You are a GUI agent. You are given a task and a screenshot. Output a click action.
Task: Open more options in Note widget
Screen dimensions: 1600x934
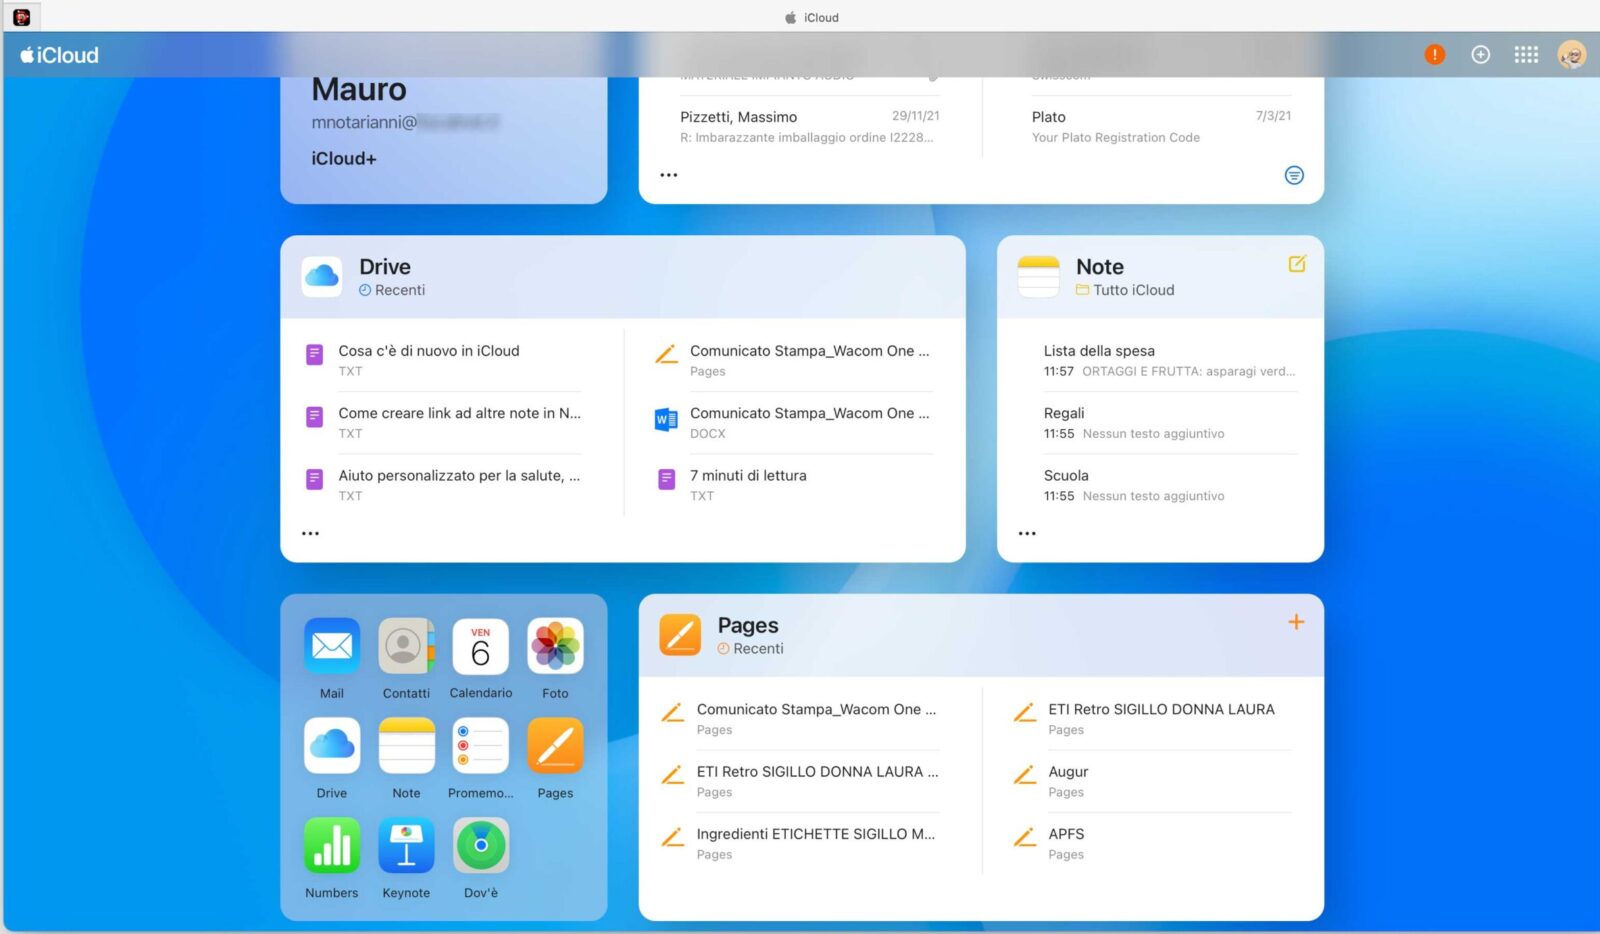pyautogui.click(x=1027, y=533)
